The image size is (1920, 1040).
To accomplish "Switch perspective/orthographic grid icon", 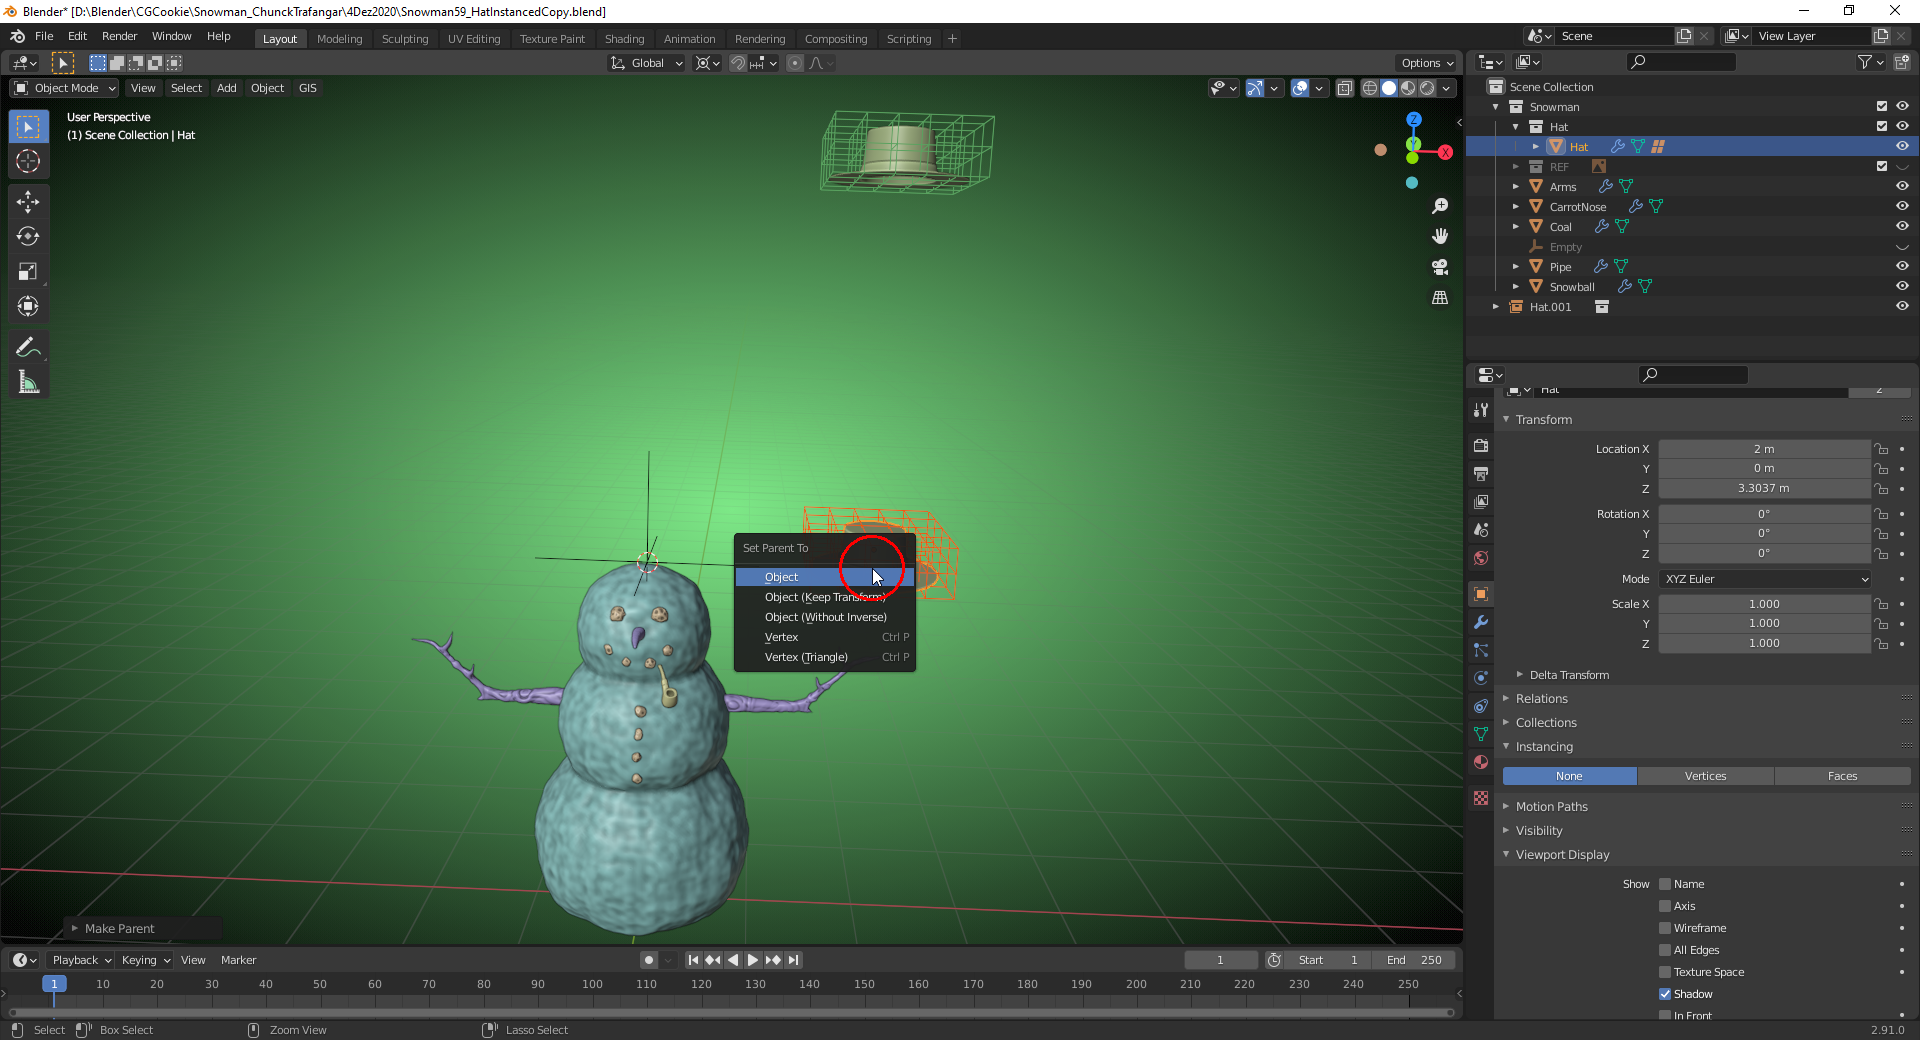I will [x=1440, y=298].
